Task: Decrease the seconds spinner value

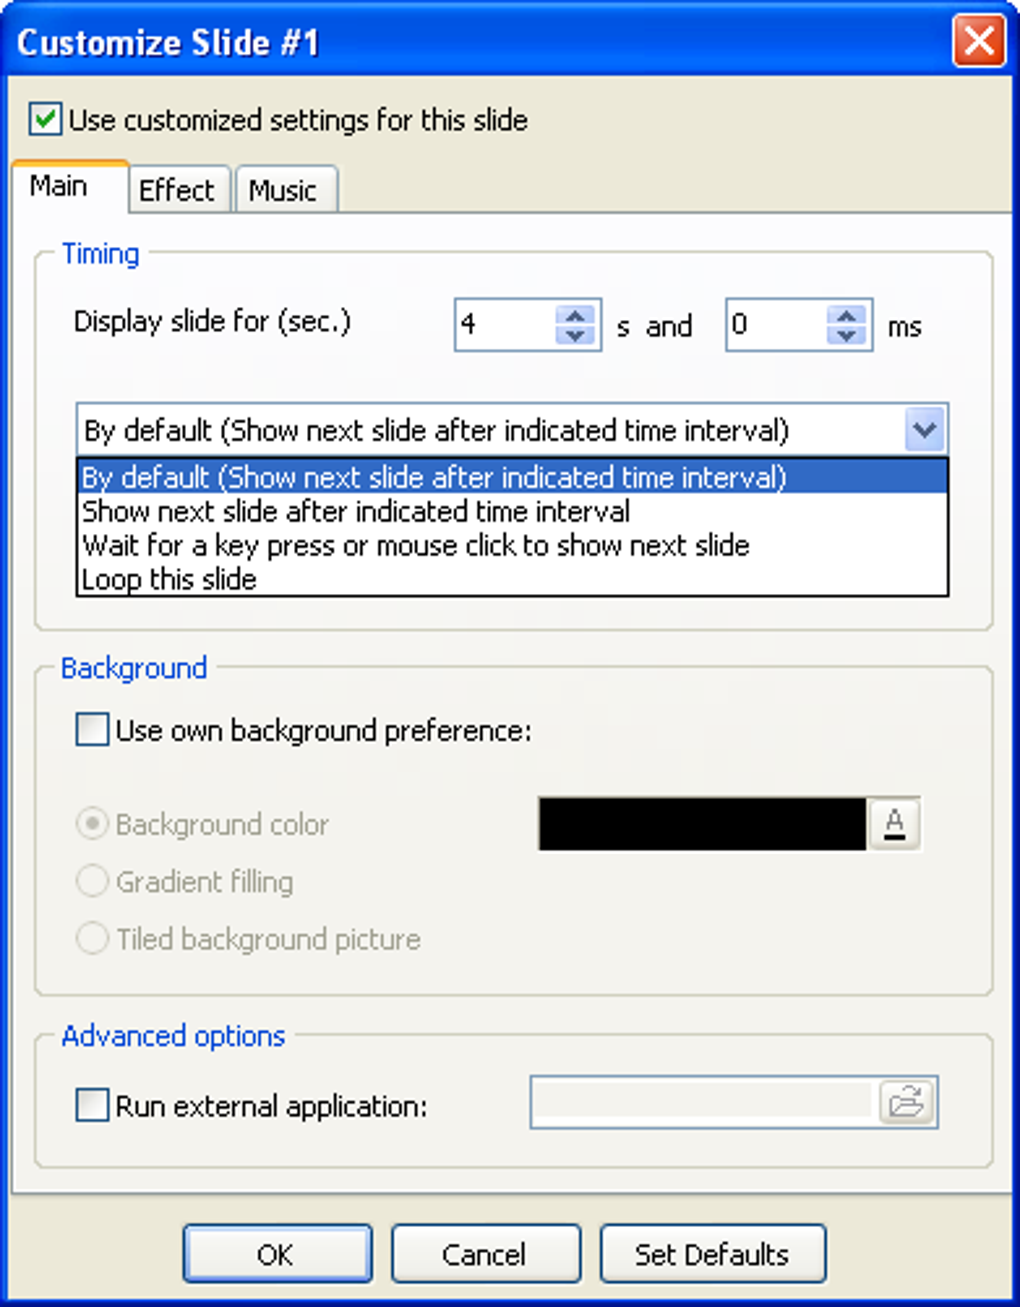Action: coord(575,336)
